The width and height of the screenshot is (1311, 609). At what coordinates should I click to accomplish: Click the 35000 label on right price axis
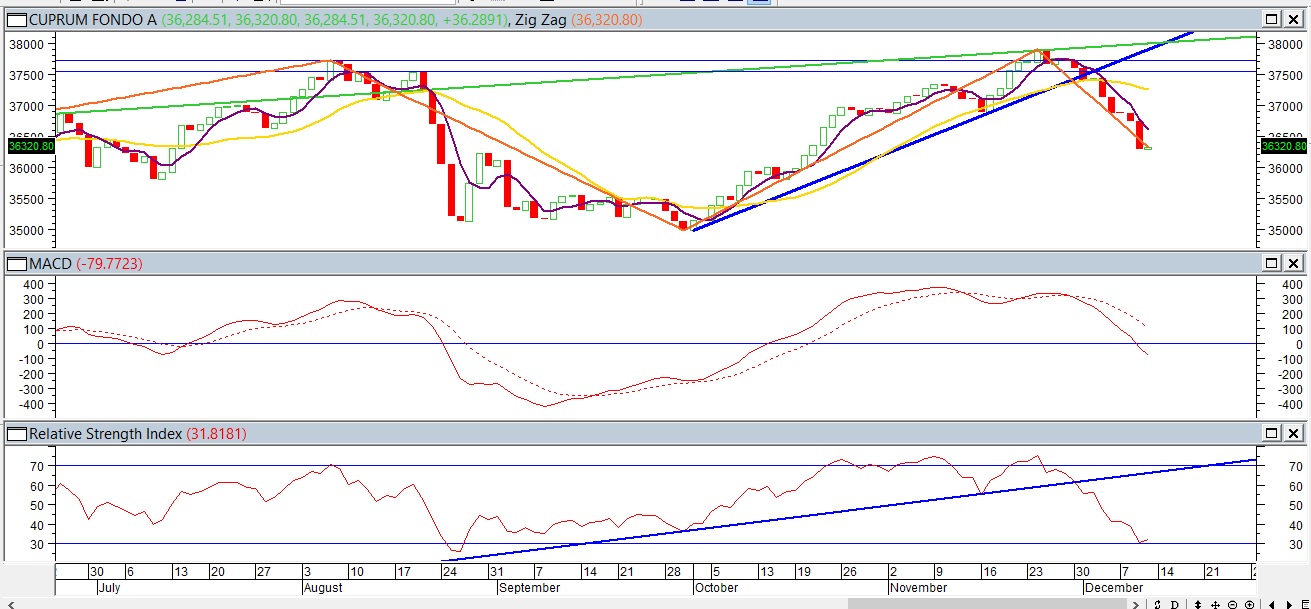click(x=1284, y=230)
